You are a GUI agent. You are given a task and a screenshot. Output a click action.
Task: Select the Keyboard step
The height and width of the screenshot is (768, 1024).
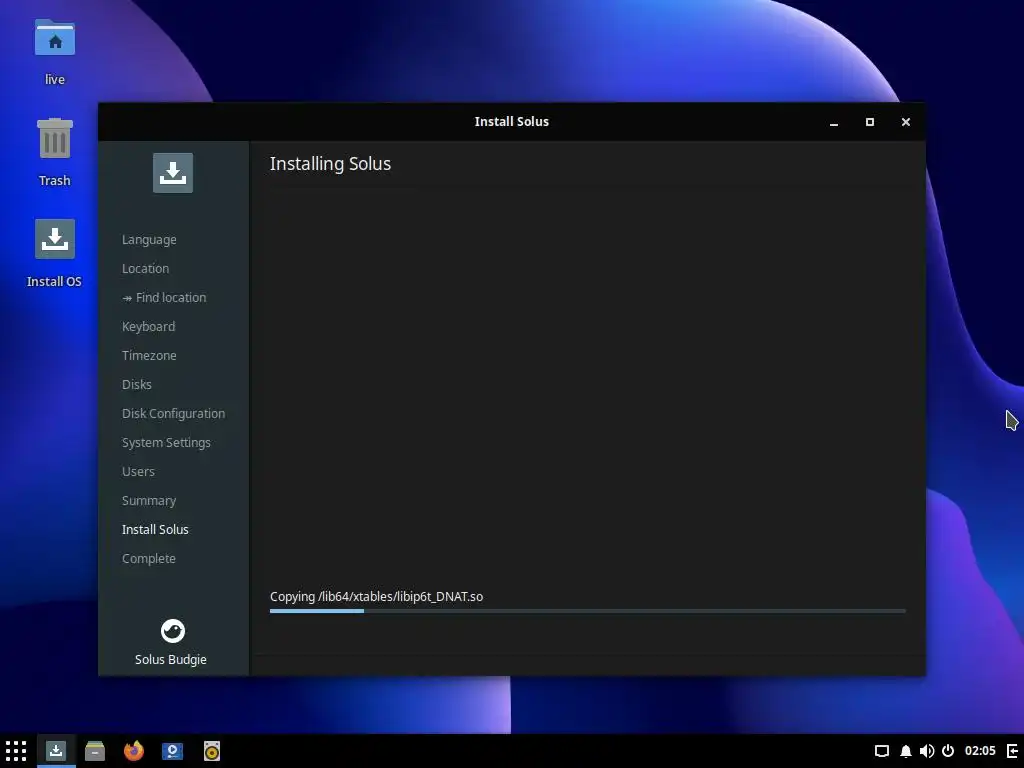pyautogui.click(x=148, y=327)
